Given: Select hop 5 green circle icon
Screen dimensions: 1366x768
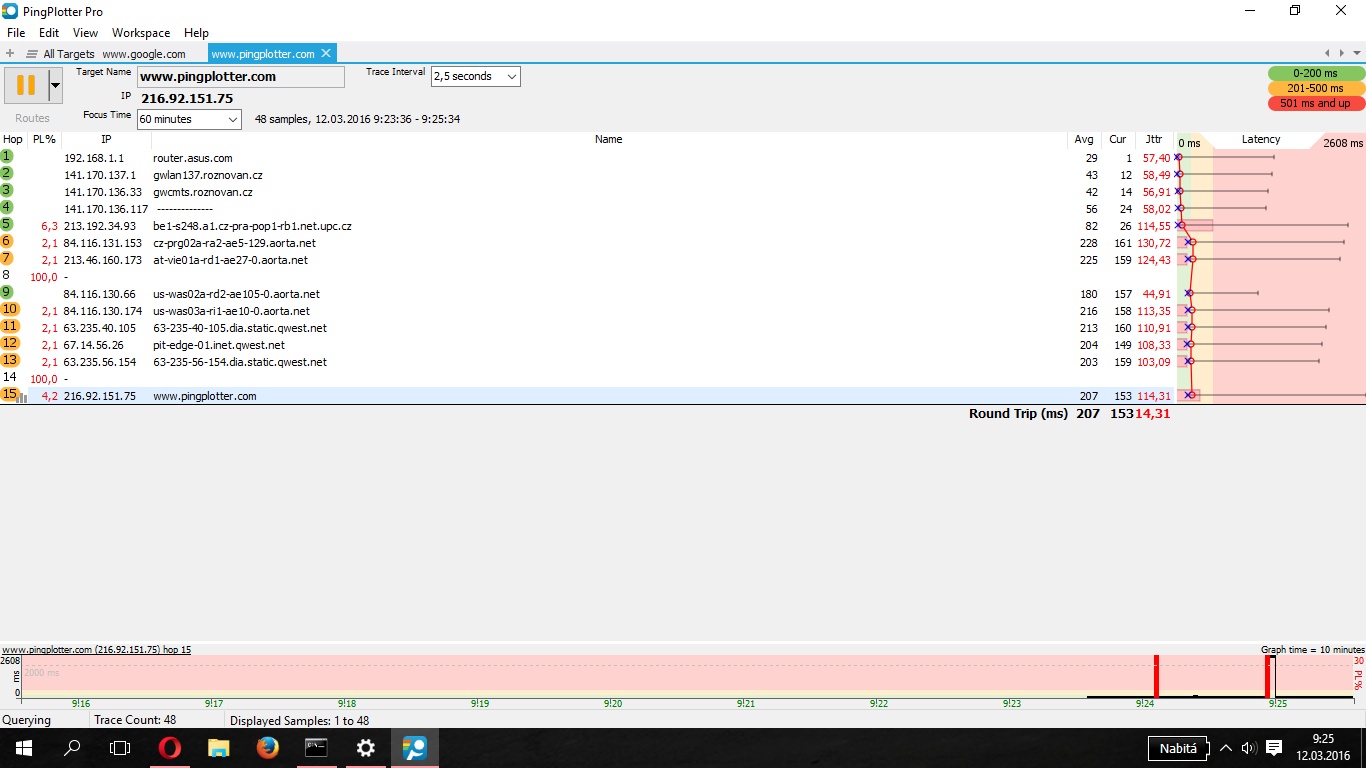Looking at the screenshot, I should (7, 225).
